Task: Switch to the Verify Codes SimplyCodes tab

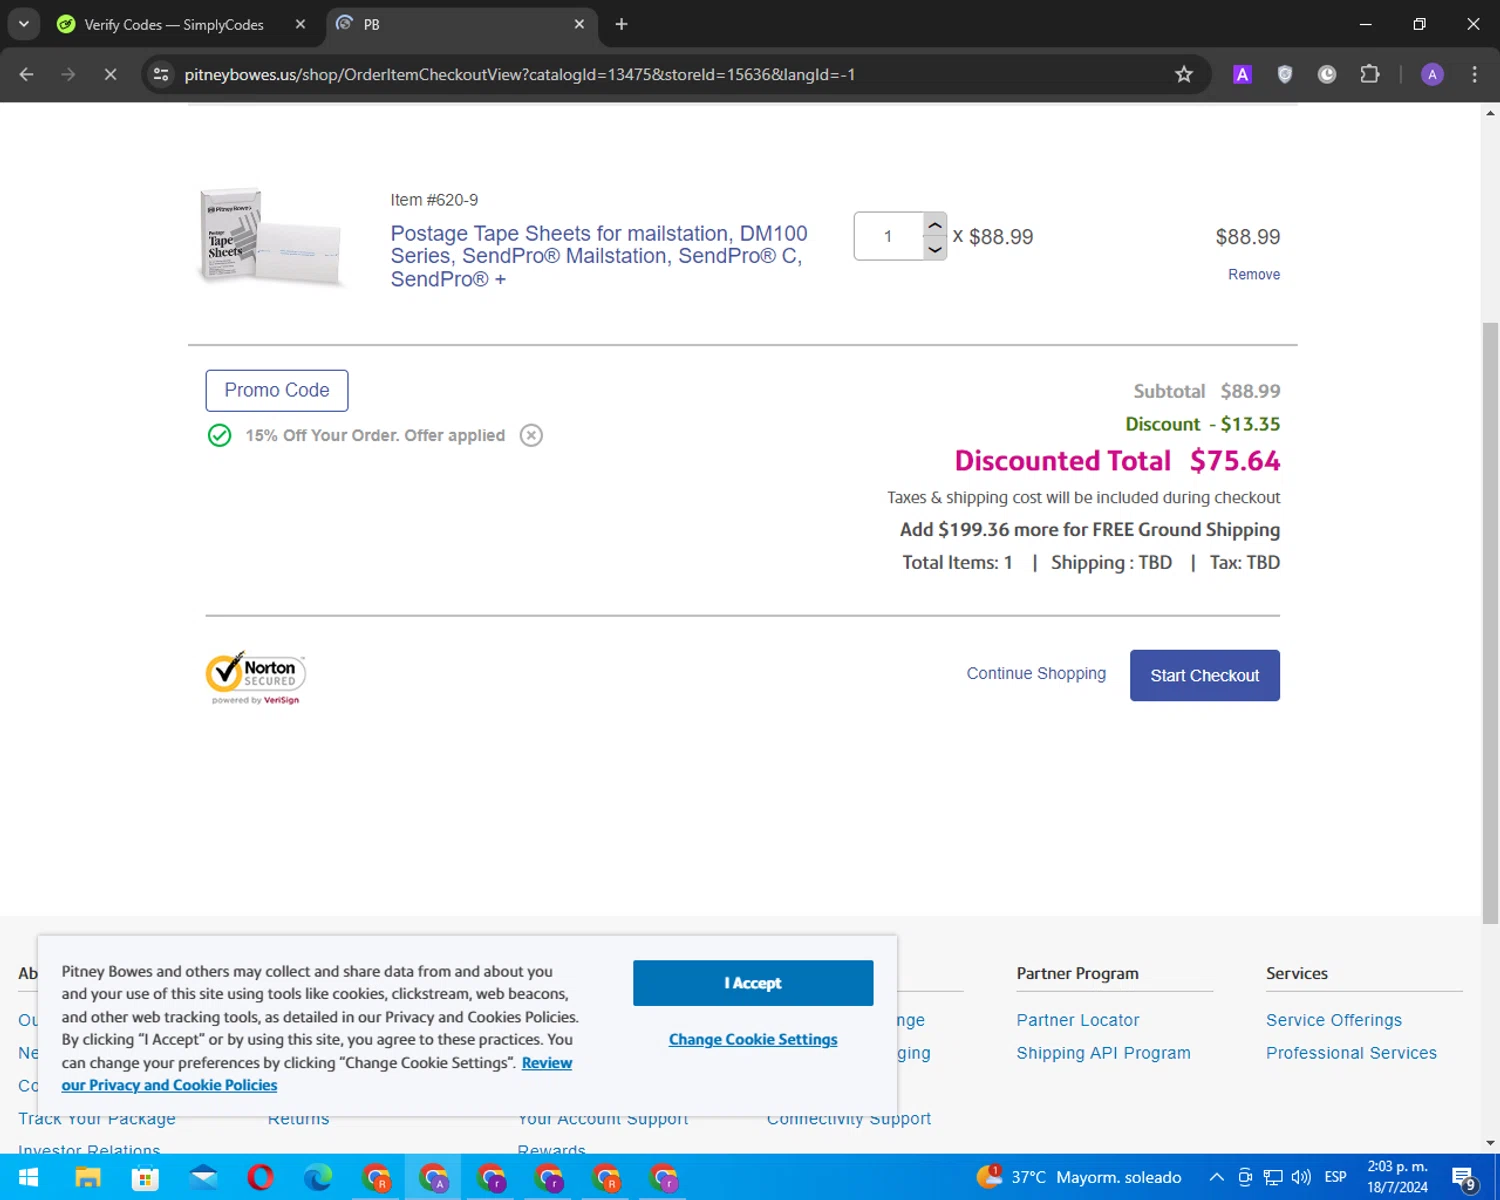Action: click(x=173, y=24)
